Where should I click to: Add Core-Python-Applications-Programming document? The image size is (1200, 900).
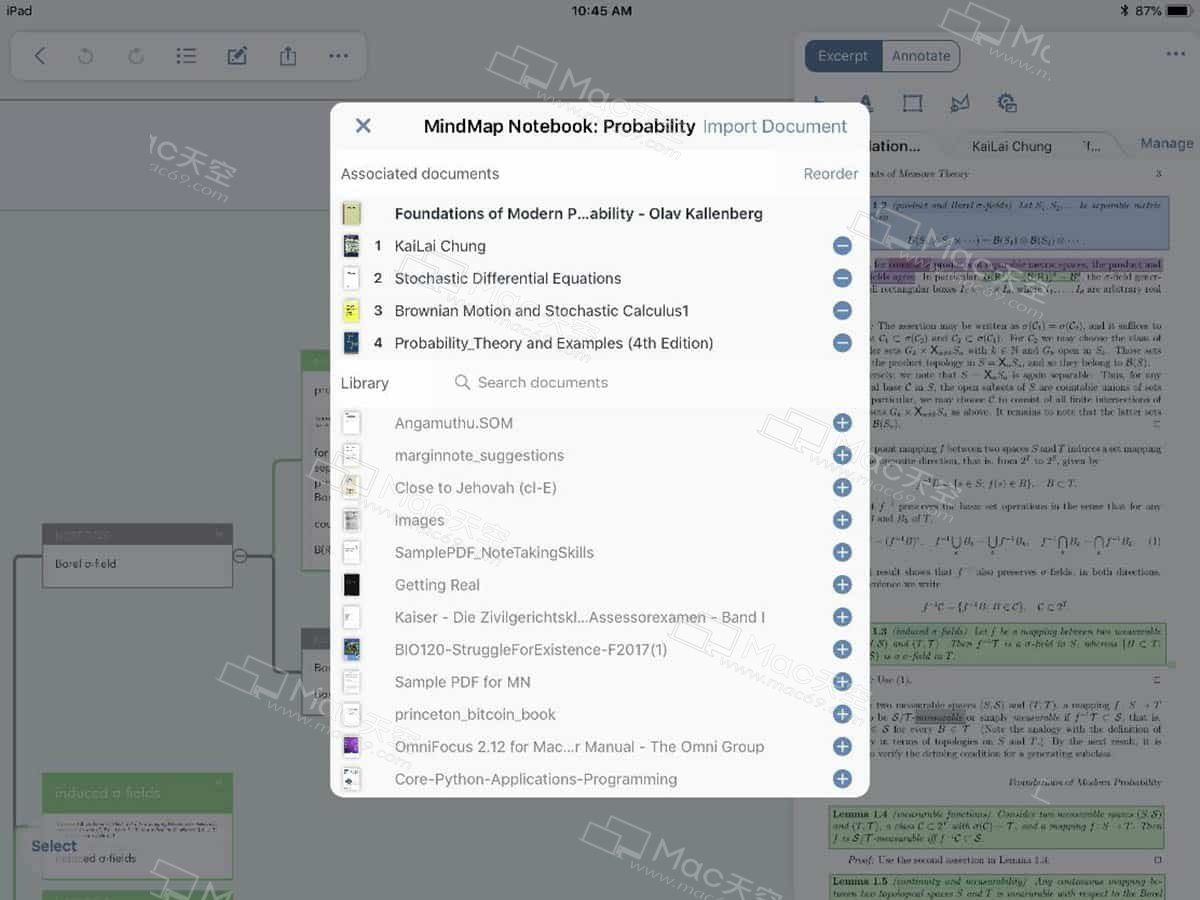click(842, 779)
